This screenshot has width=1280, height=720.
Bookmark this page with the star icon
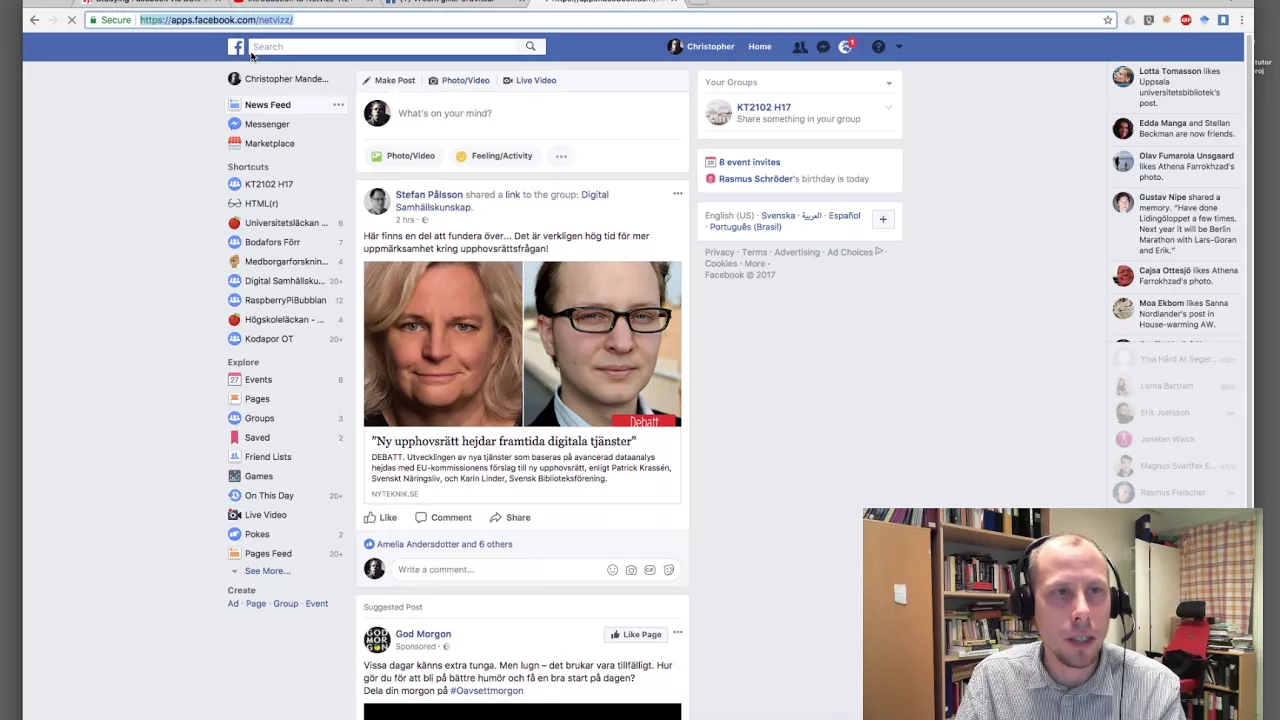[x=1108, y=20]
